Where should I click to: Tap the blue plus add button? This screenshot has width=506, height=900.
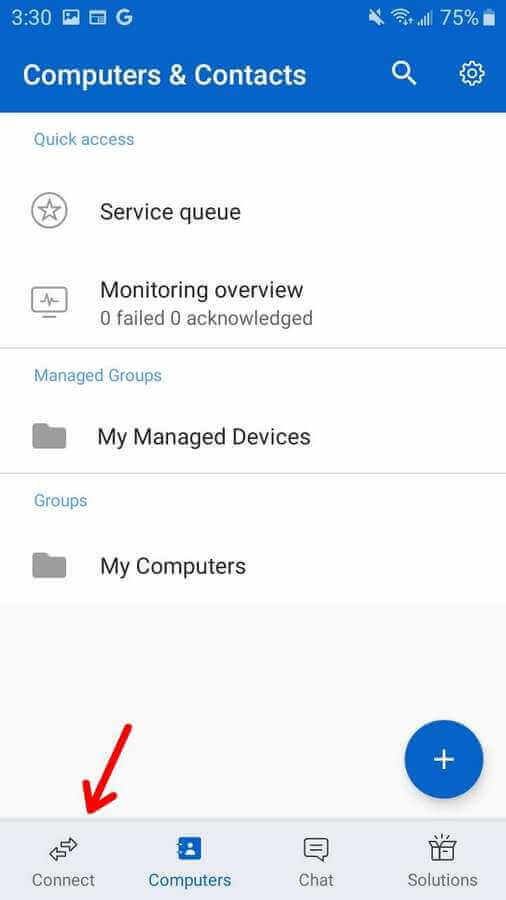click(x=443, y=759)
